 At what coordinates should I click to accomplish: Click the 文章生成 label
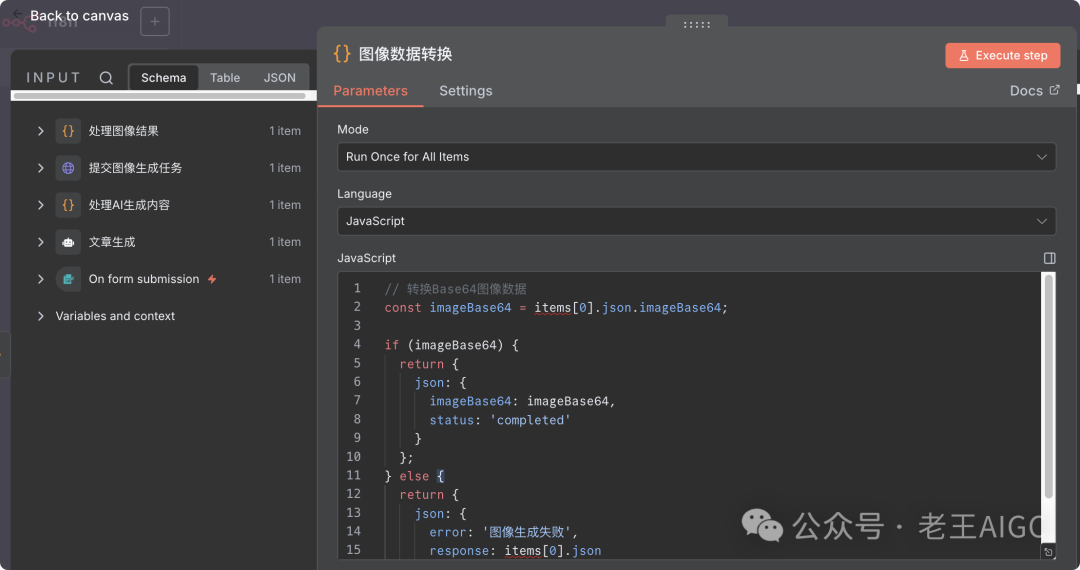pos(112,242)
